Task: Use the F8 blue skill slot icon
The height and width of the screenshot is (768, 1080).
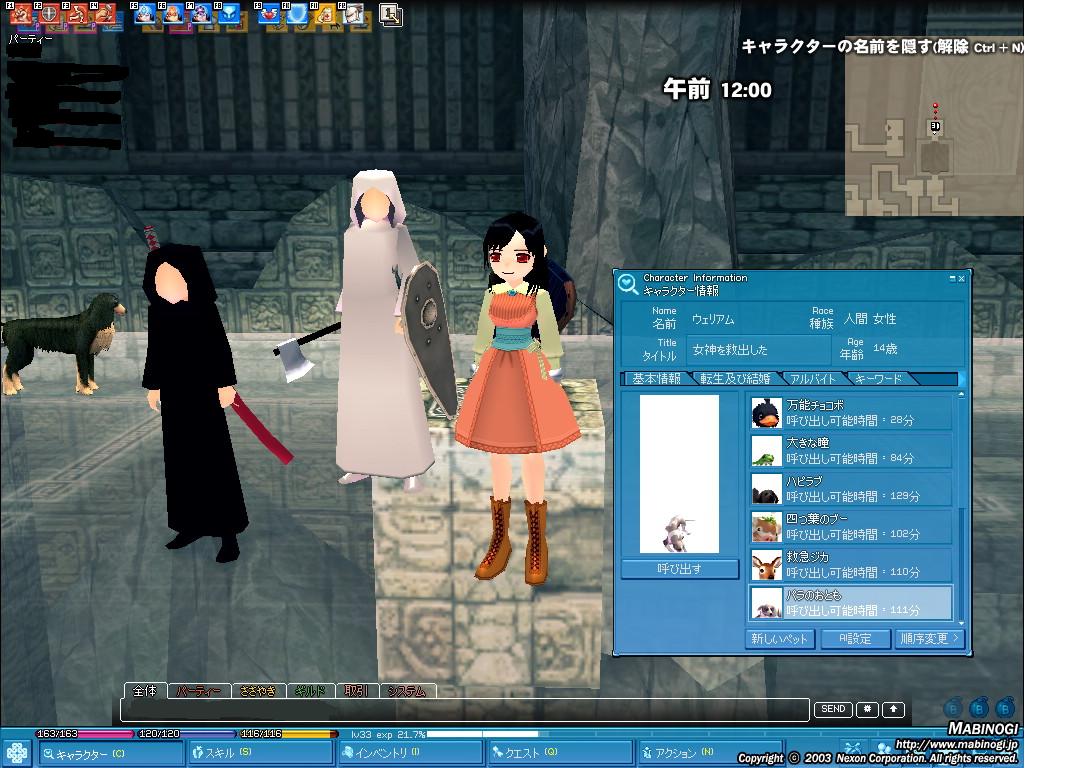Action: (x=229, y=14)
